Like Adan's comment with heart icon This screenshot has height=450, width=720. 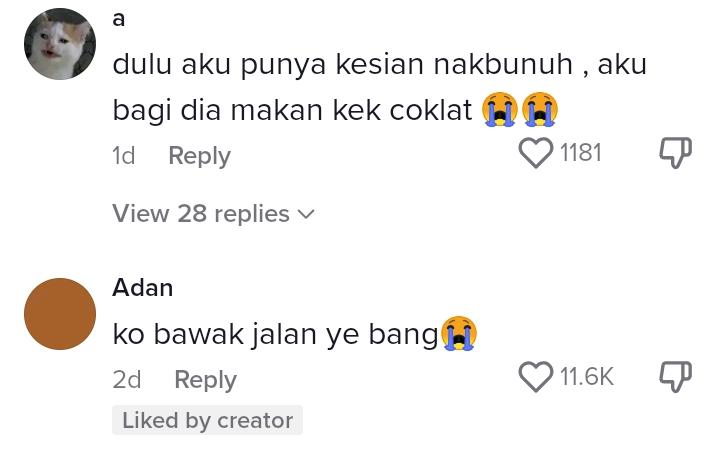coord(536,377)
